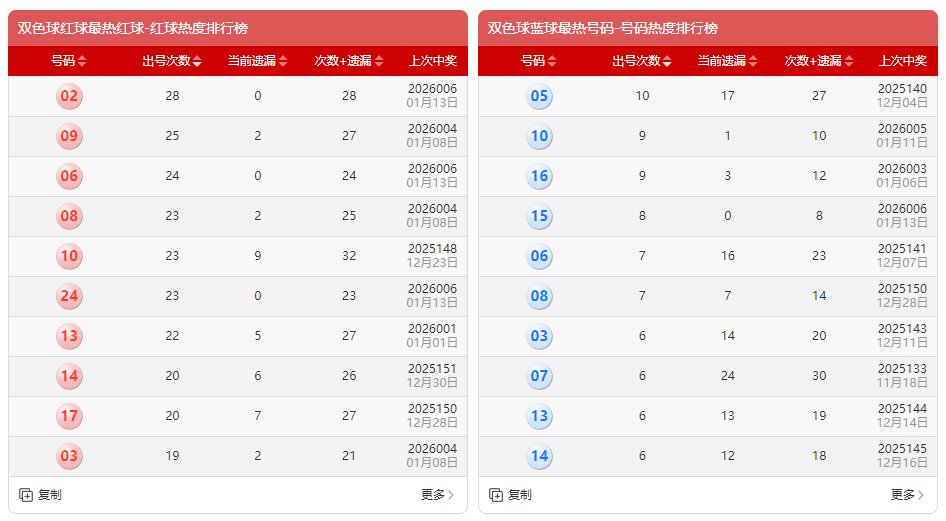Image resolution: width=946 pixels, height=521 pixels.
Task: Sort red ball table by 当前遗漏
Action: [258, 61]
